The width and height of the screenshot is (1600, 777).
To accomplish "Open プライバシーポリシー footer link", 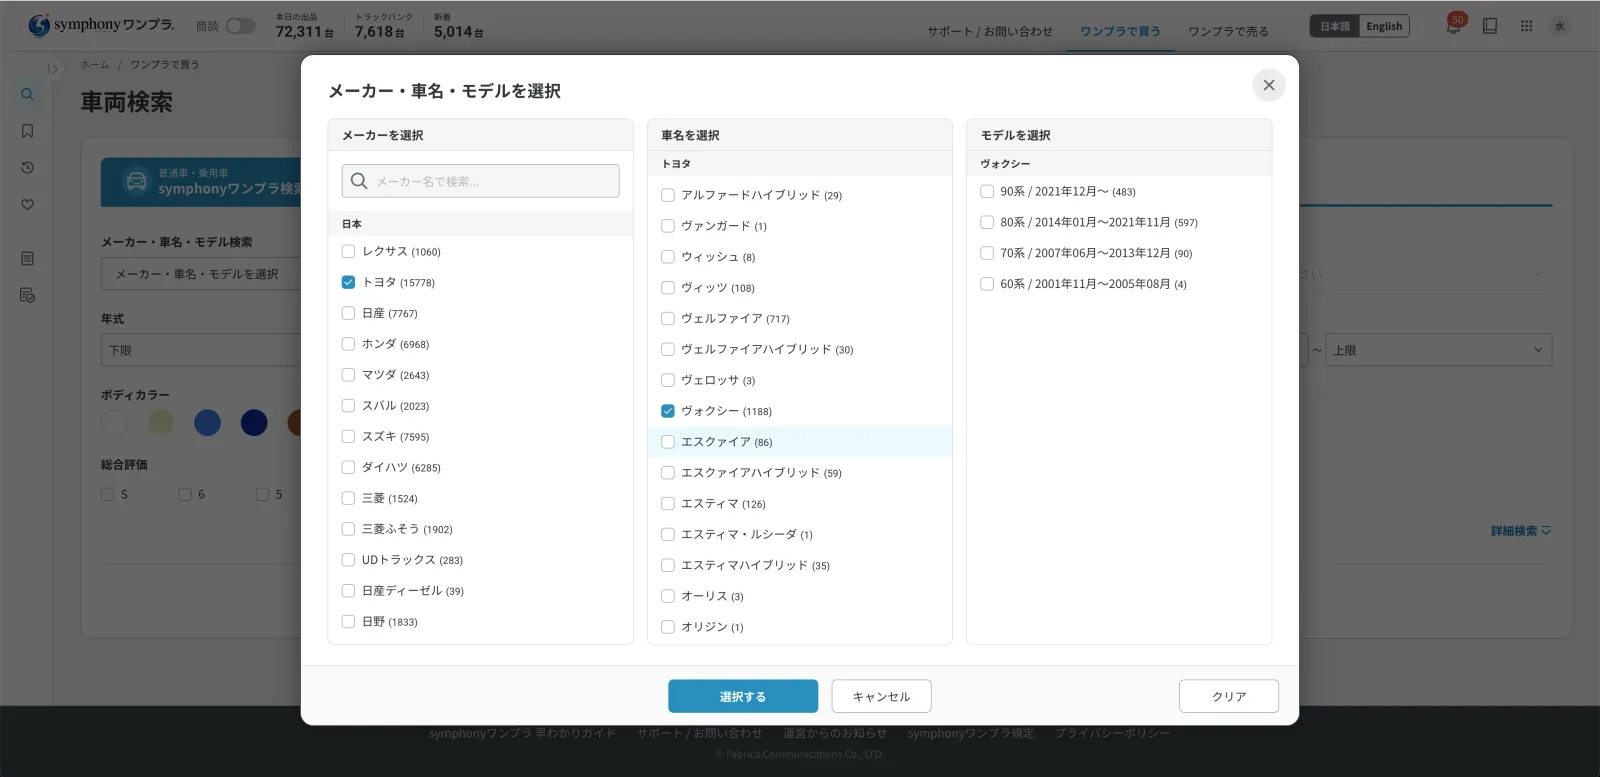I will click(x=1112, y=733).
